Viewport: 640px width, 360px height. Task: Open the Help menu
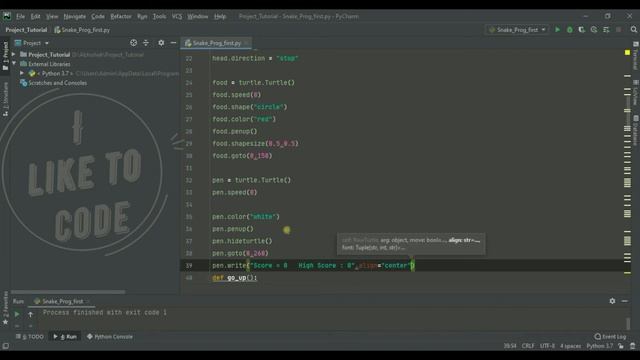pyautogui.click(x=220, y=16)
